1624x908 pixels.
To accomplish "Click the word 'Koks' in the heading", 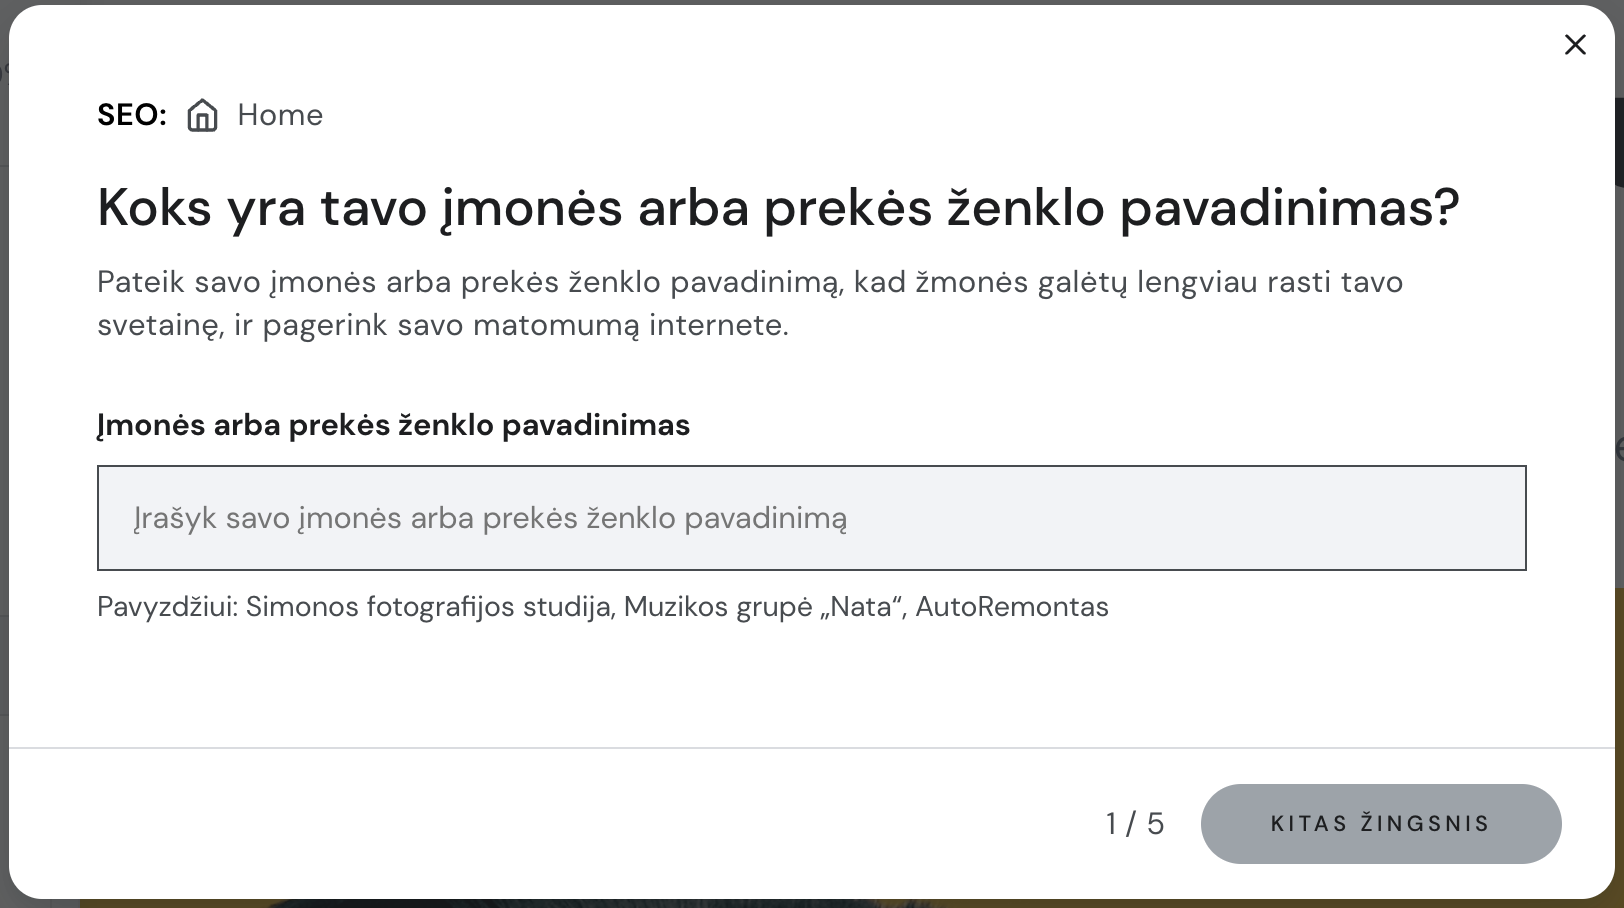I will [x=155, y=208].
